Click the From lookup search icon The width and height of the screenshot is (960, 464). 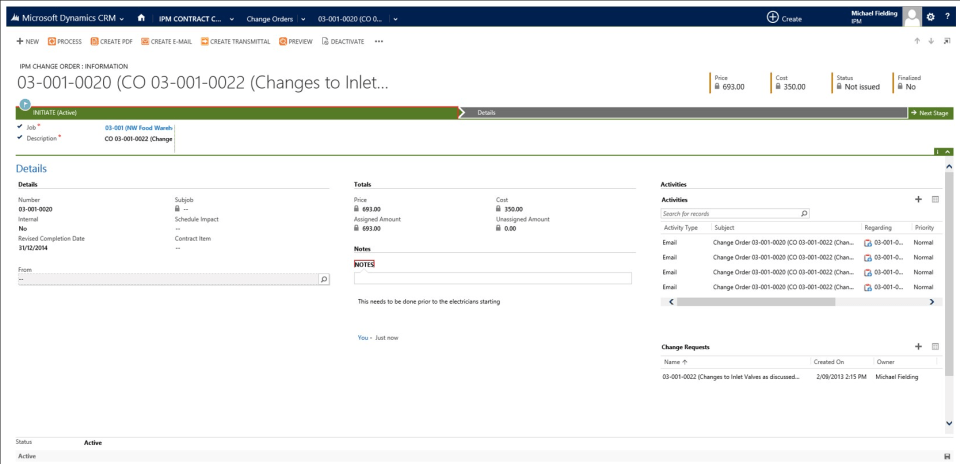tap(324, 279)
